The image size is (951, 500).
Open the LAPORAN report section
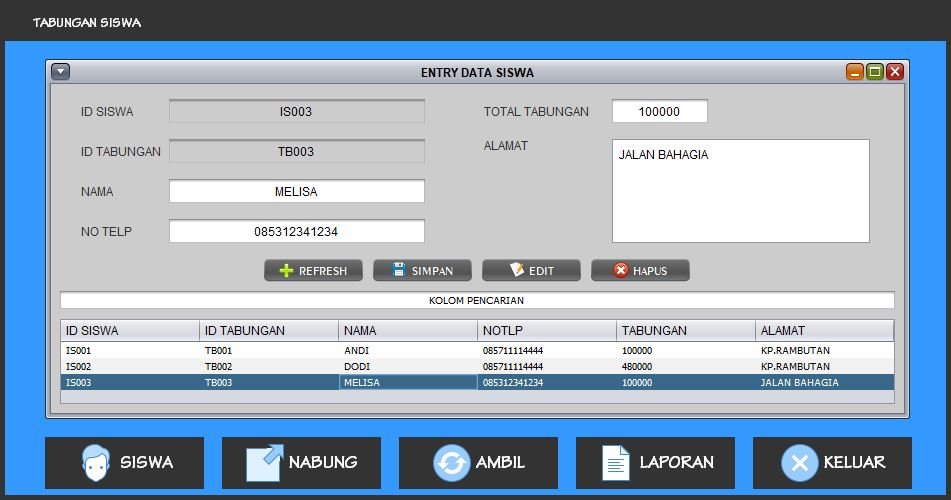click(x=655, y=463)
